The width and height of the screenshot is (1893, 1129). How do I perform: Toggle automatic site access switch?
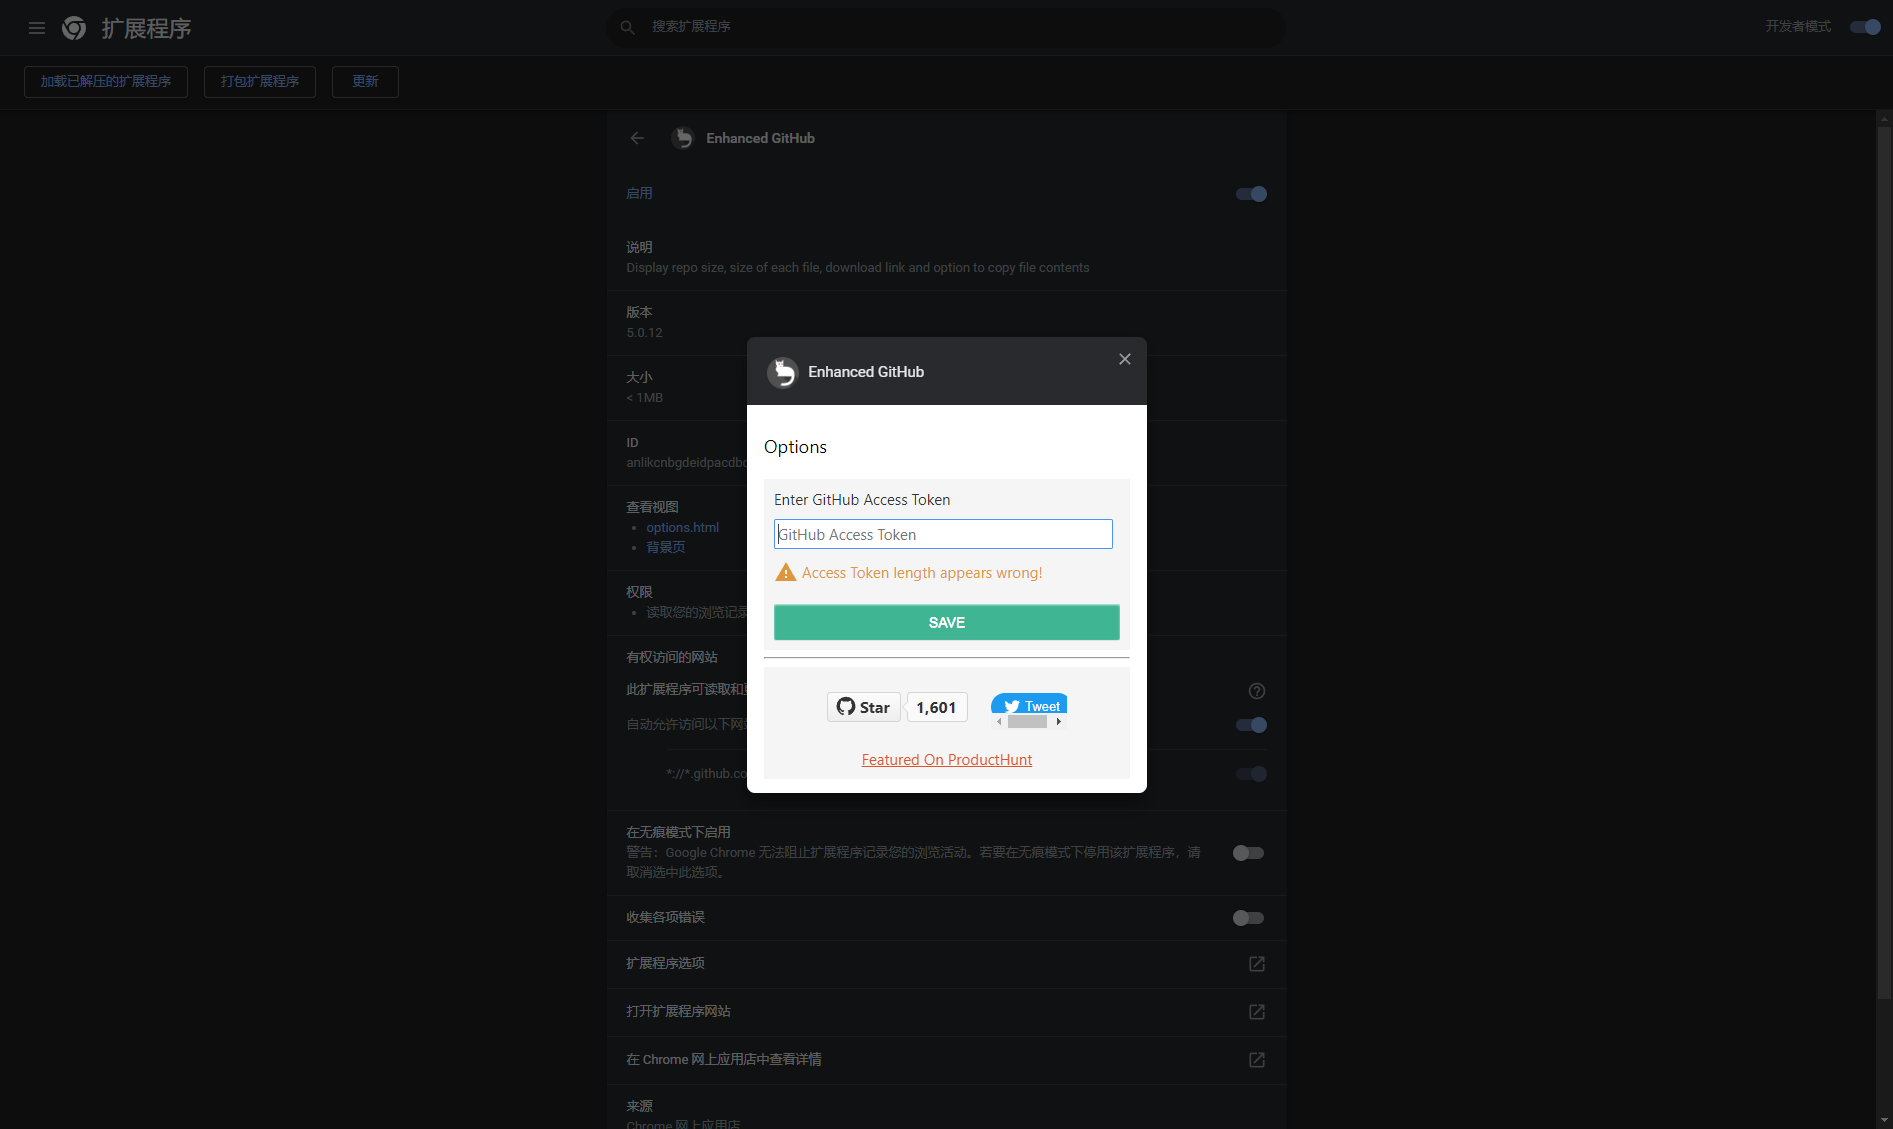1251,725
